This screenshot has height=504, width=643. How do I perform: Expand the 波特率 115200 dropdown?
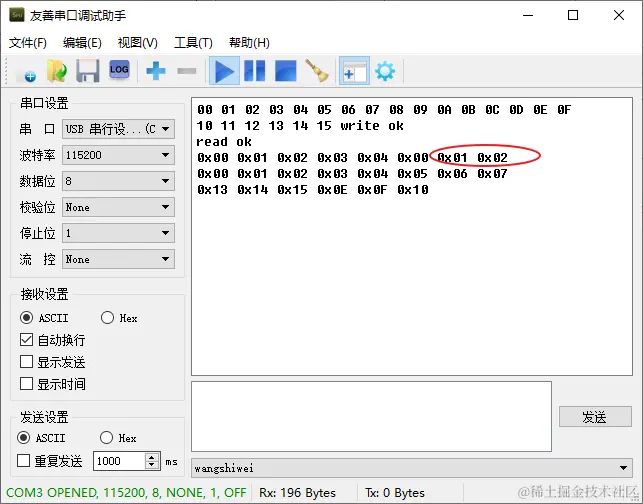tap(119, 155)
